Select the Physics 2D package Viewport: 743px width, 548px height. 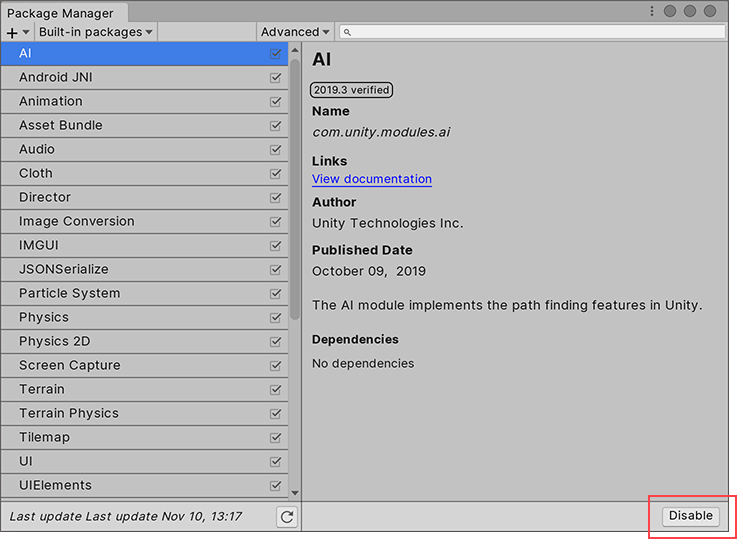pyautogui.click(x=144, y=342)
